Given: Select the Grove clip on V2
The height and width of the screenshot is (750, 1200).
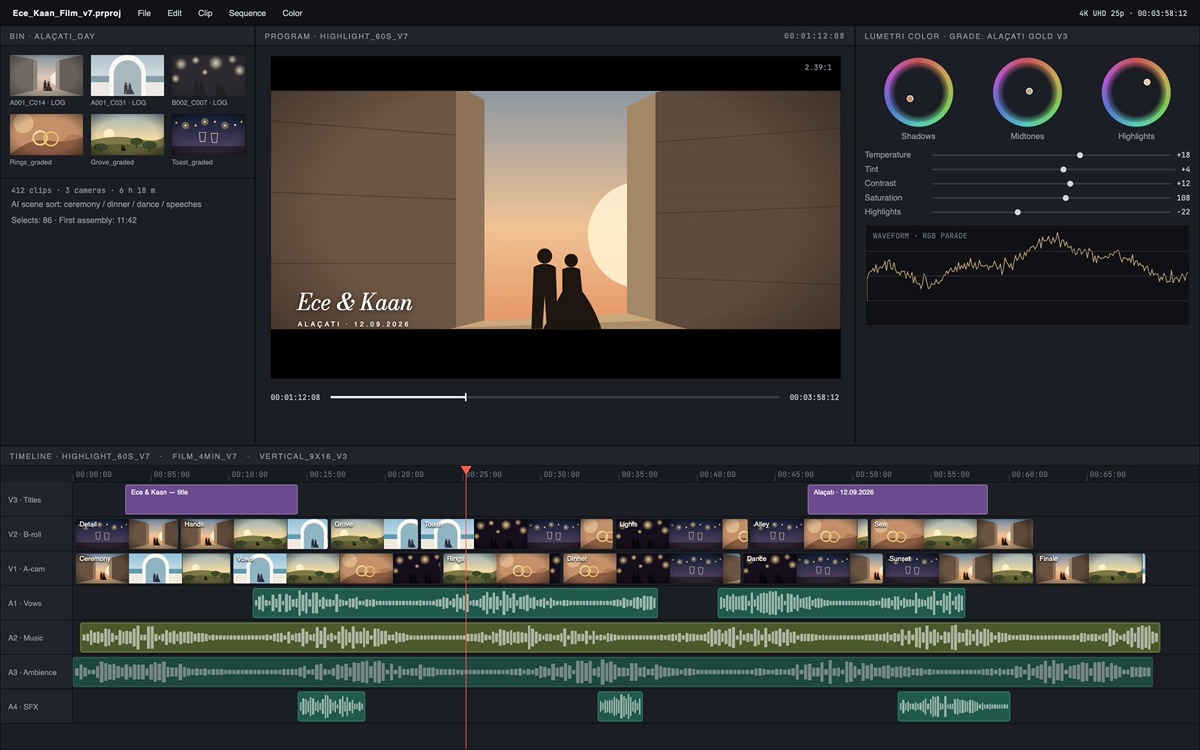Looking at the screenshot, I should tap(374, 534).
